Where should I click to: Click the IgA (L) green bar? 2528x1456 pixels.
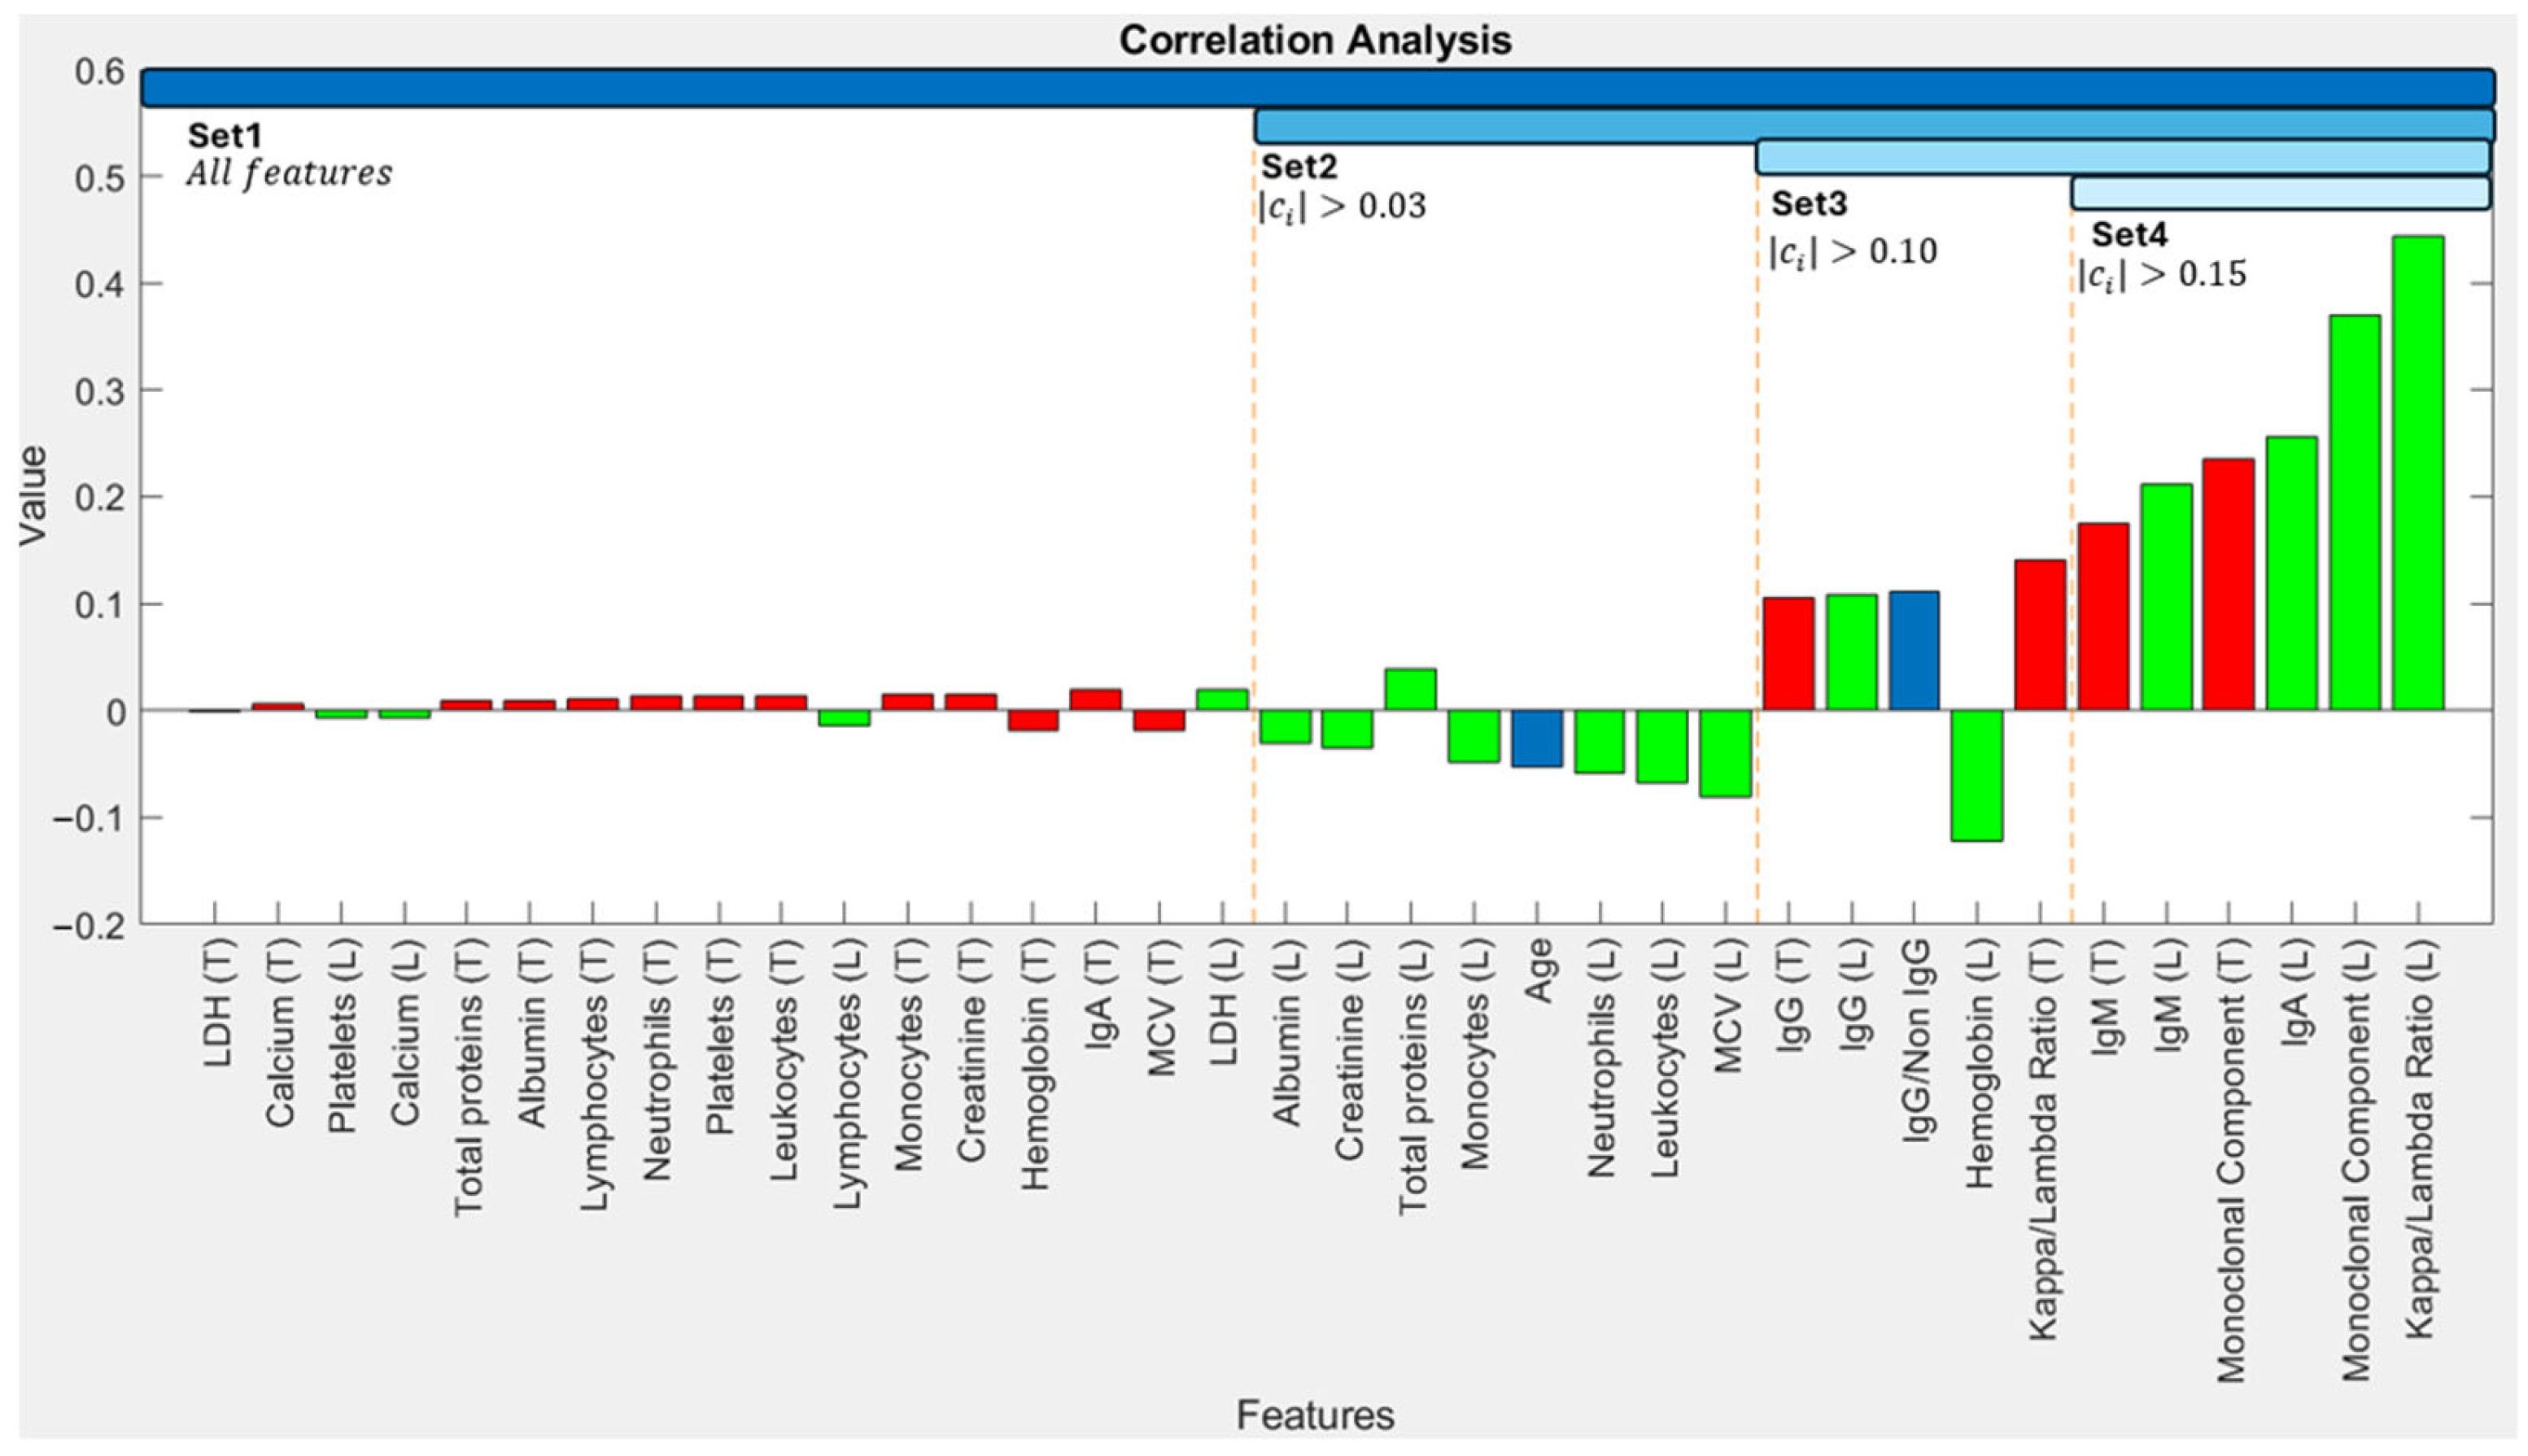click(2291, 573)
